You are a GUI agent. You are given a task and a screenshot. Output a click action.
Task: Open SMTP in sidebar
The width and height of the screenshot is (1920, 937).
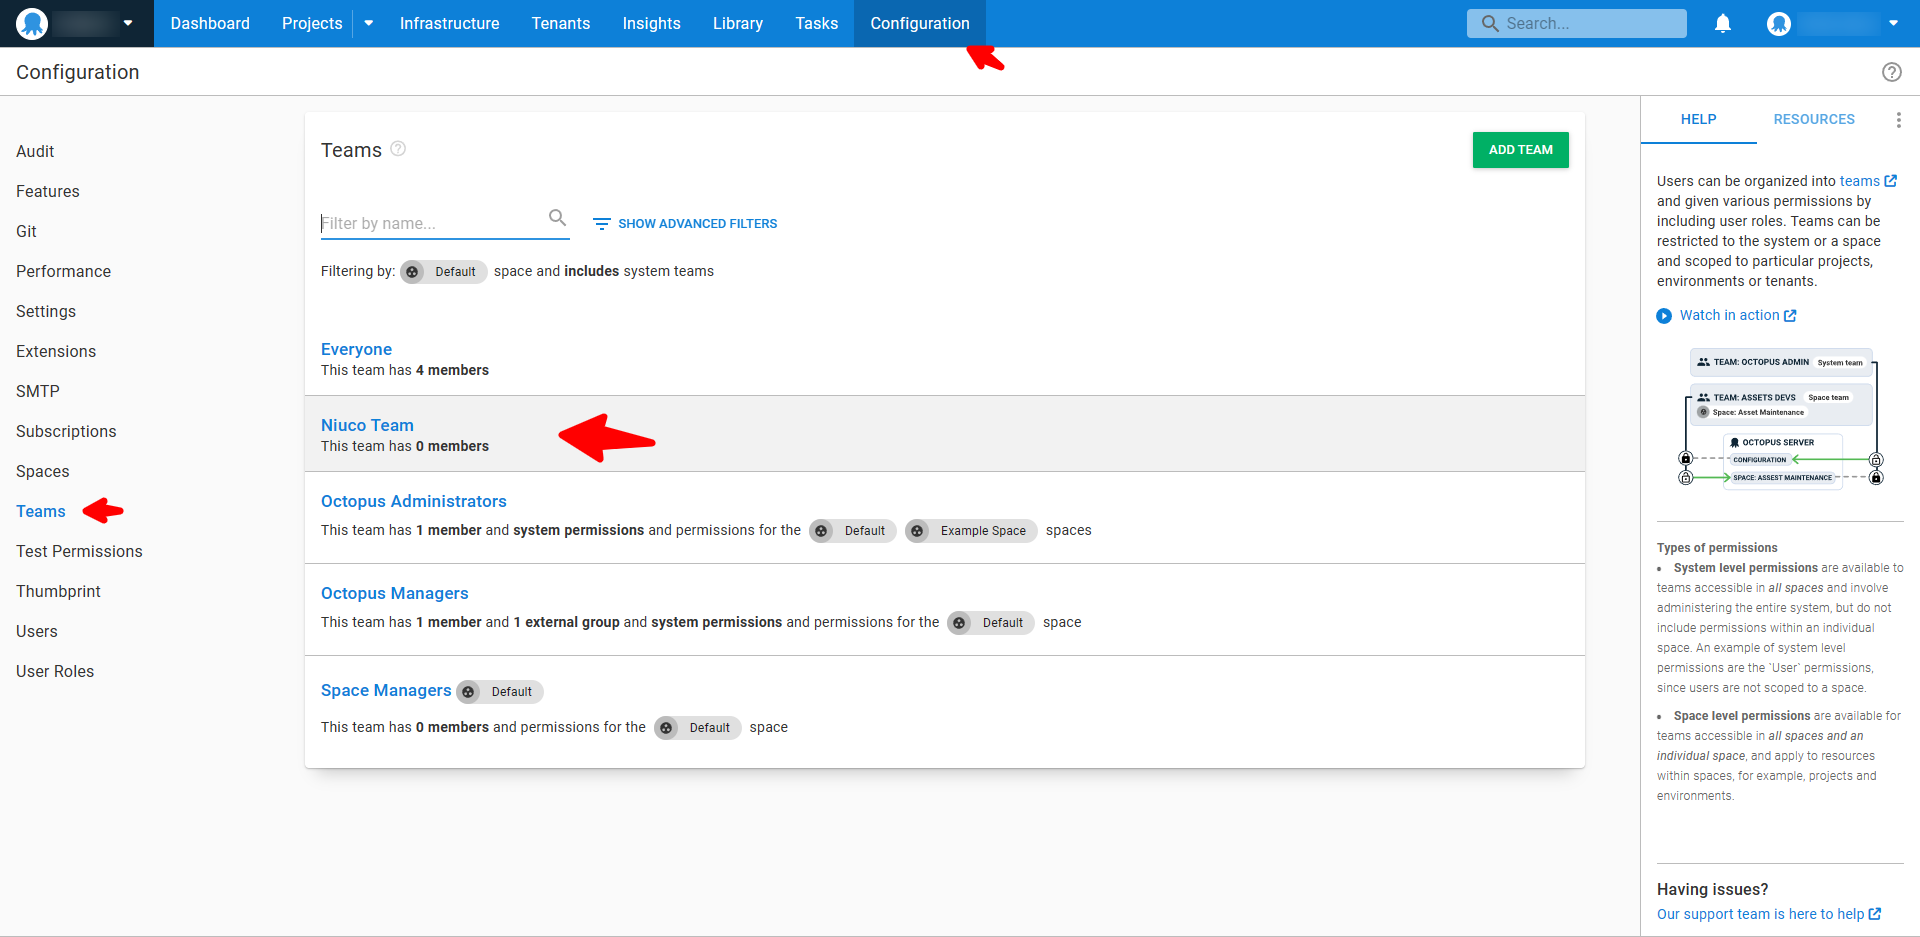tap(38, 391)
